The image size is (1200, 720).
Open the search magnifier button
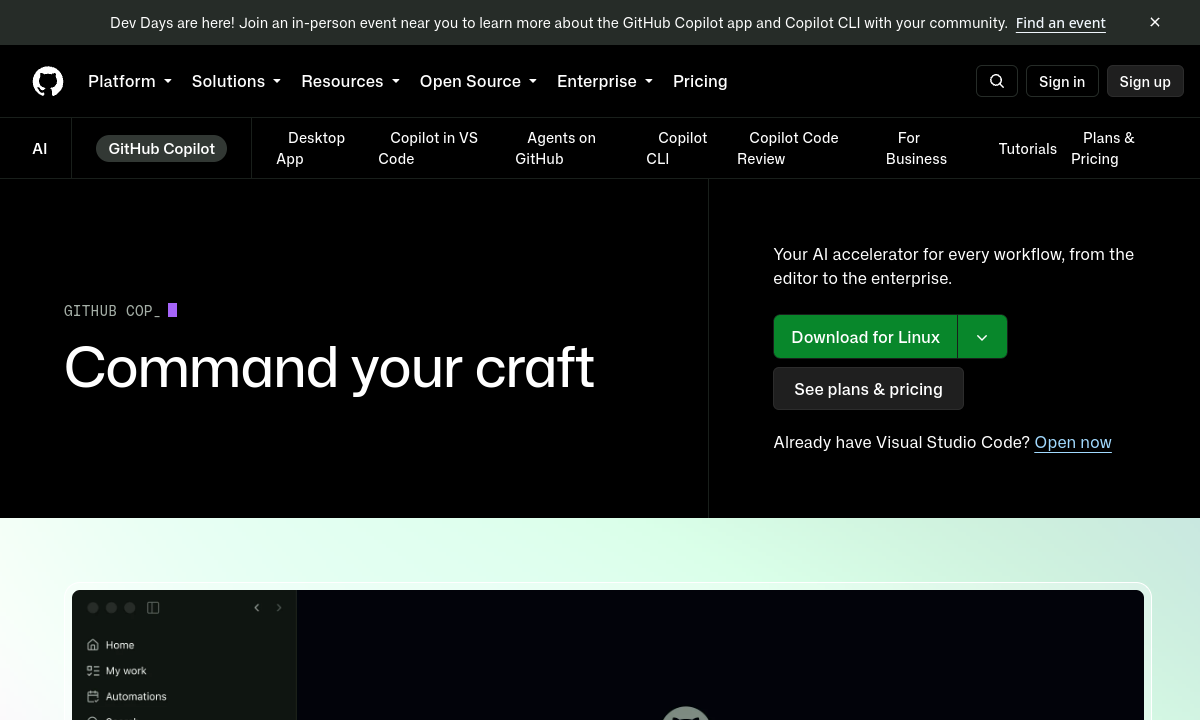pos(997,81)
